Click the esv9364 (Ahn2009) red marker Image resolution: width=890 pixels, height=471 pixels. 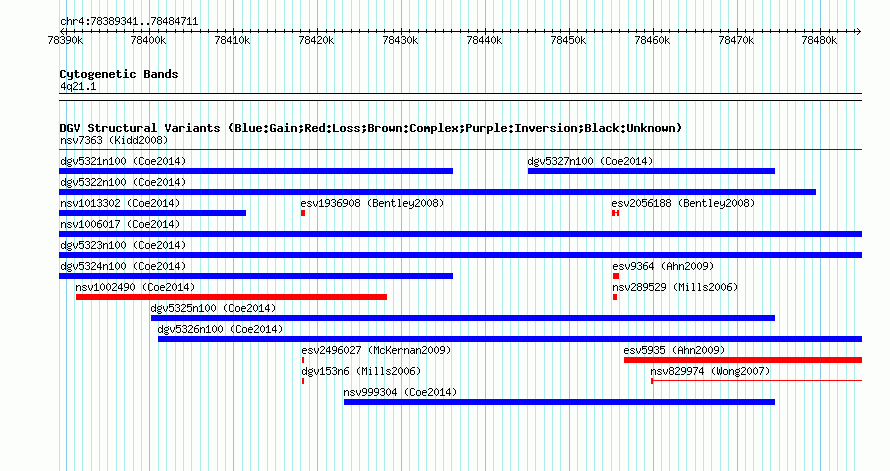tap(616, 276)
